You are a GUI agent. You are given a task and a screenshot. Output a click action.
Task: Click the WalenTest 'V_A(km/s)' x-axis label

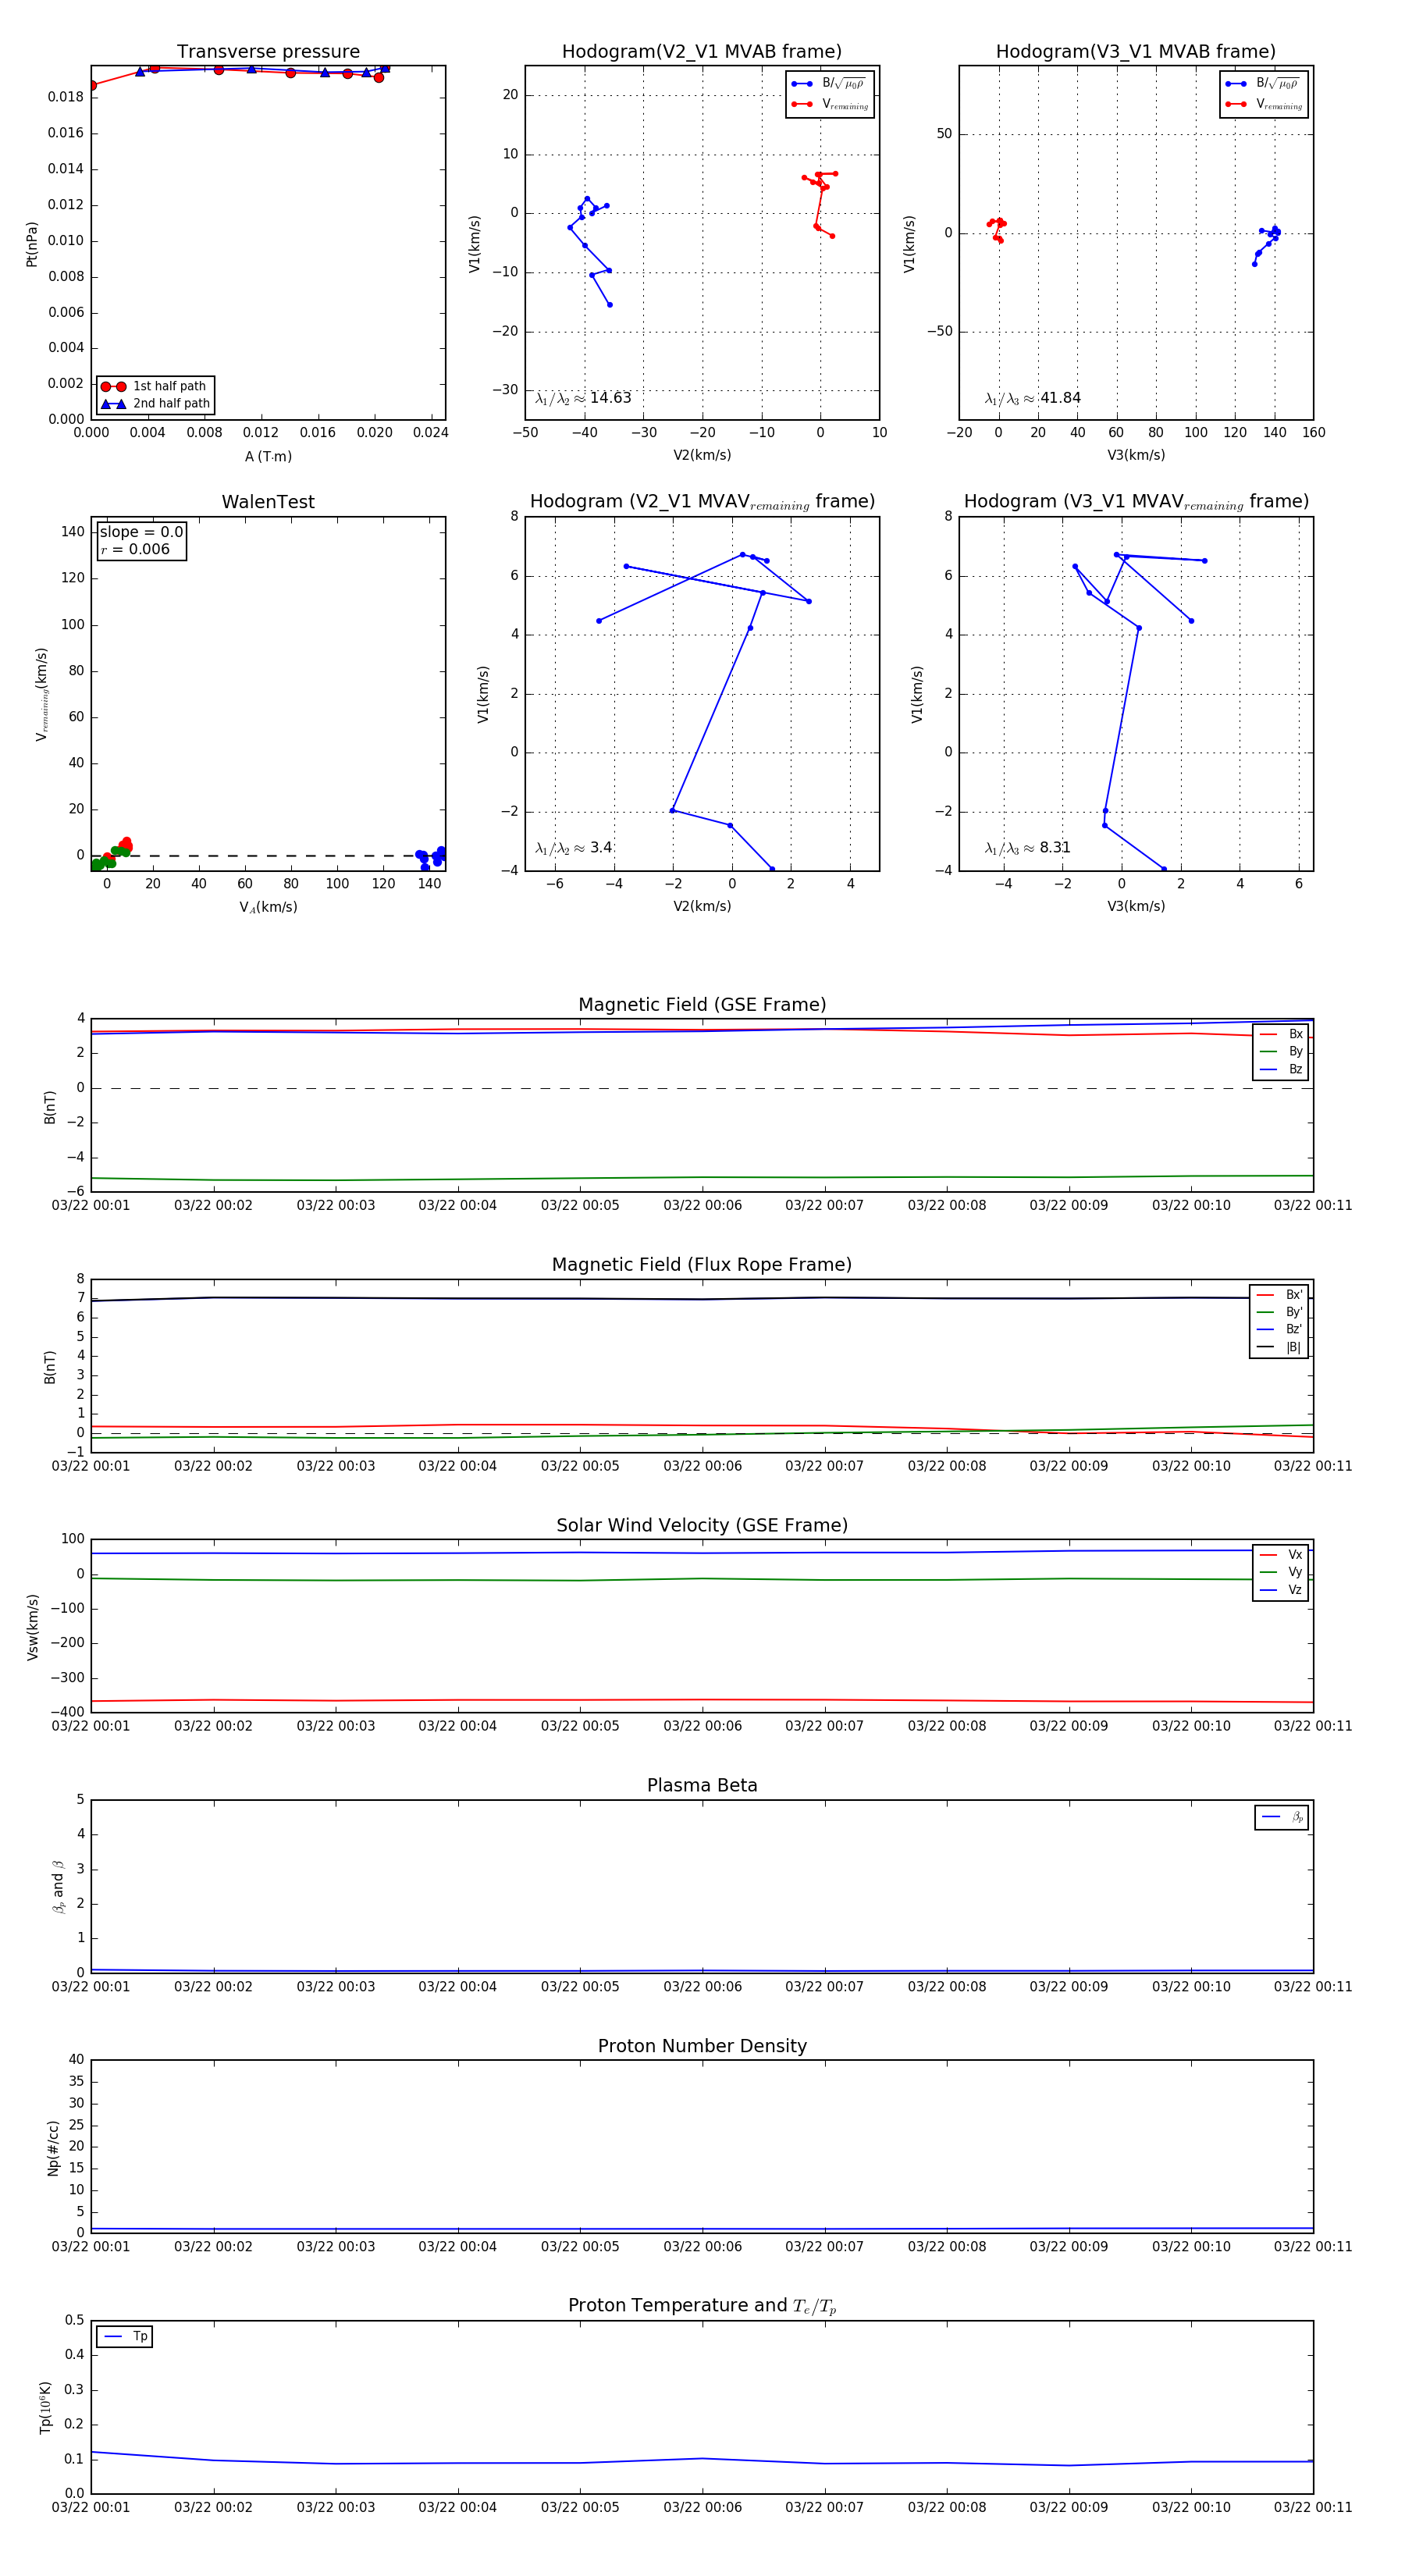pyautogui.click(x=268, y=907)
